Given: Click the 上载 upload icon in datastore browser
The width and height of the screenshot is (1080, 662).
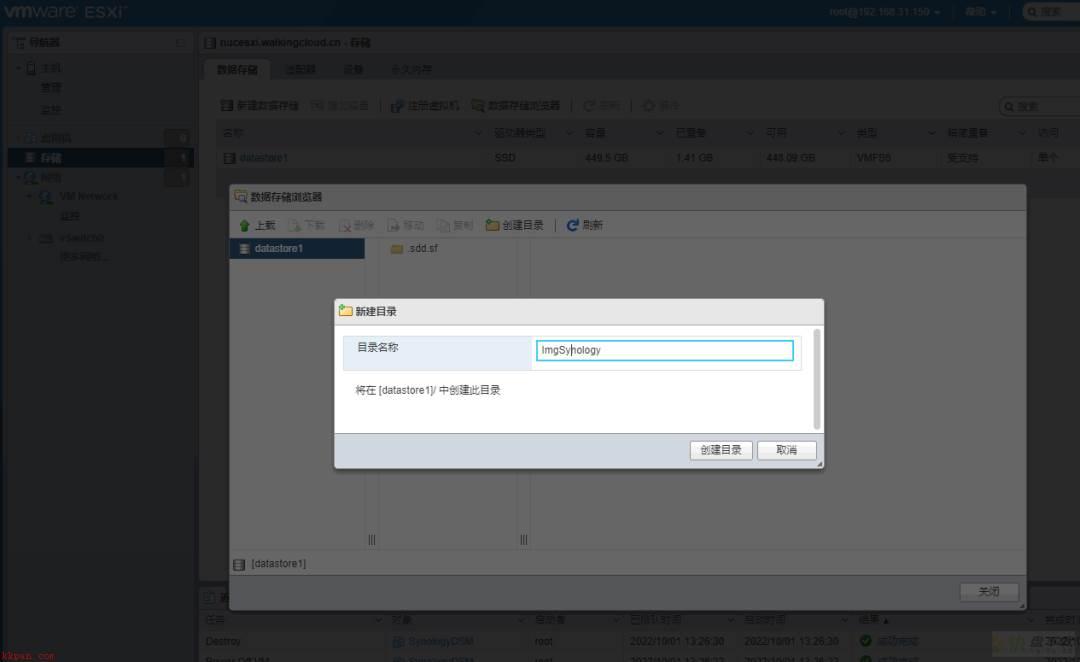Looking at the screenshot, I should pos(245,225).
